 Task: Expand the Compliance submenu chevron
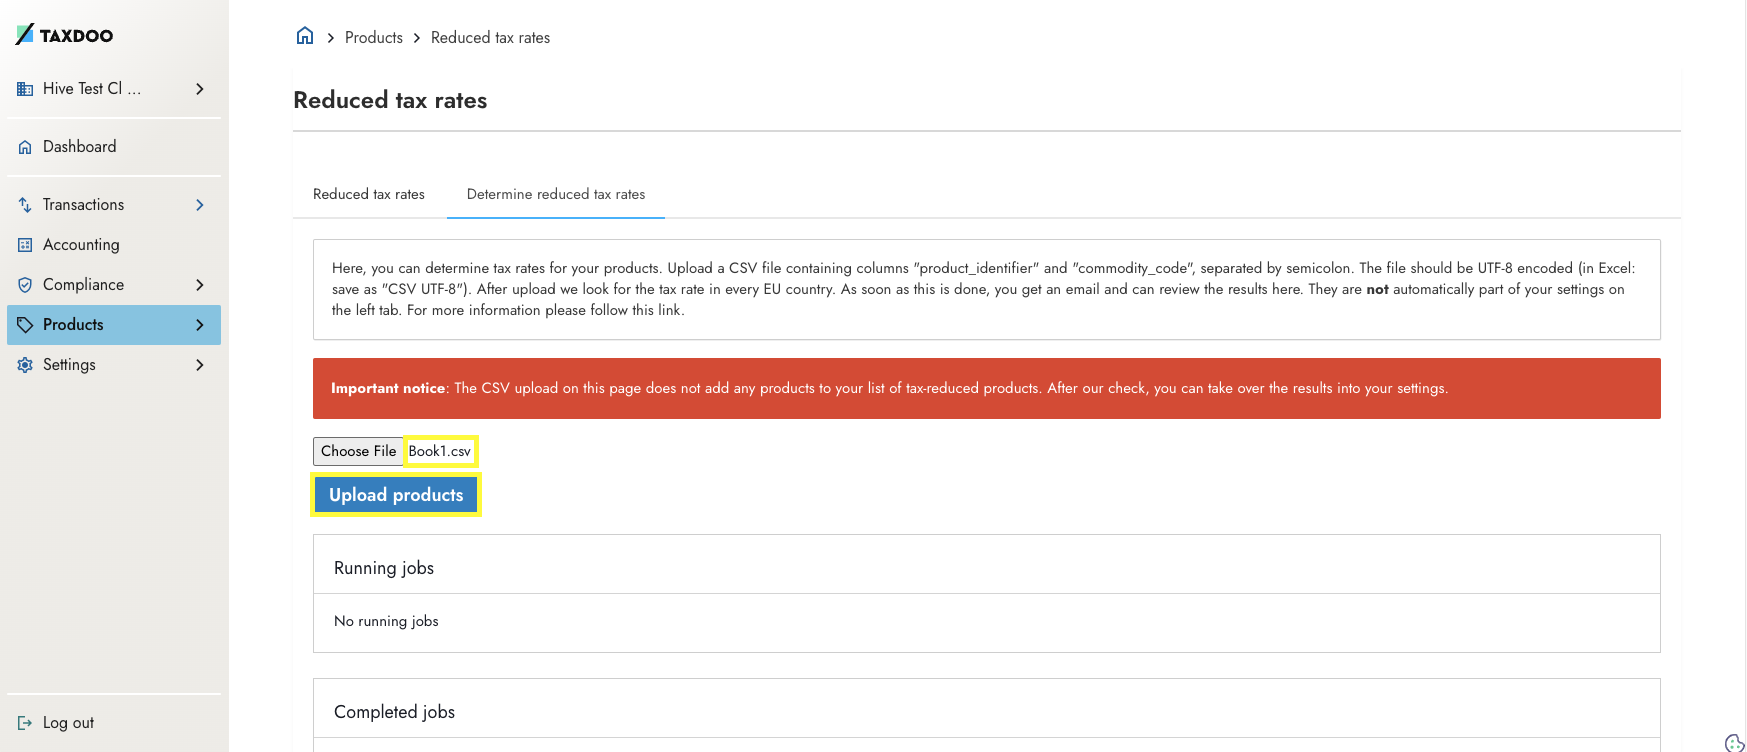point(200,285)
